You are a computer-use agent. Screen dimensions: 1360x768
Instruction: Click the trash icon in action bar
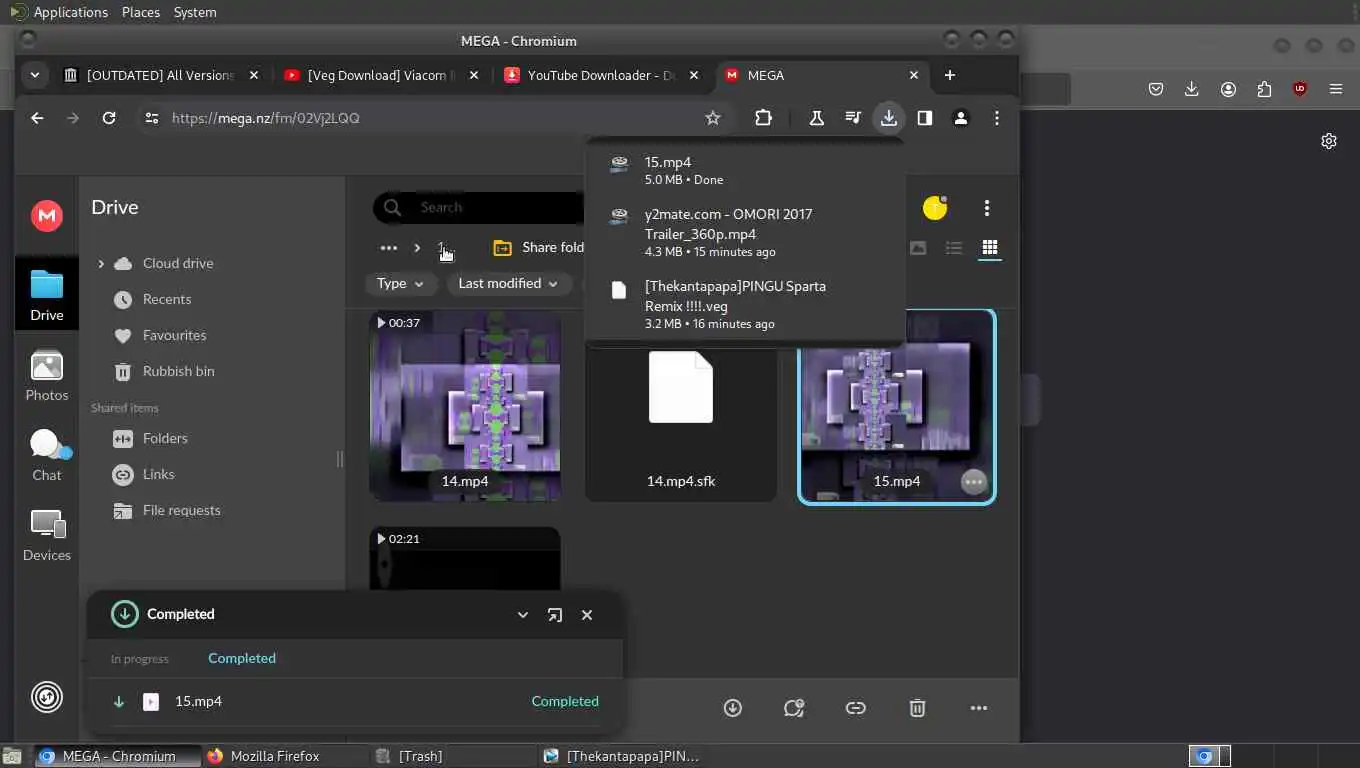pyautogui.click(x=917, y=708)
